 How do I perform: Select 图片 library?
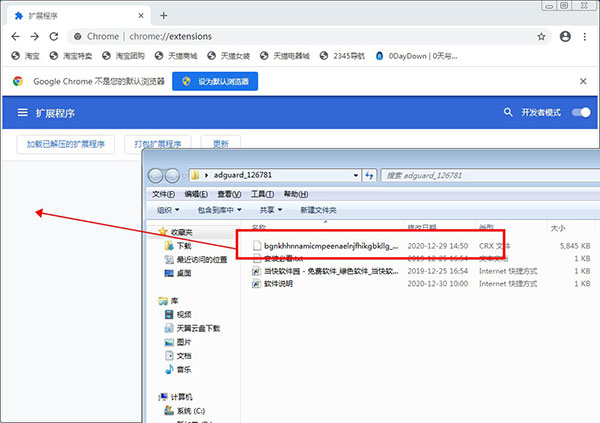tap(178, 342)
